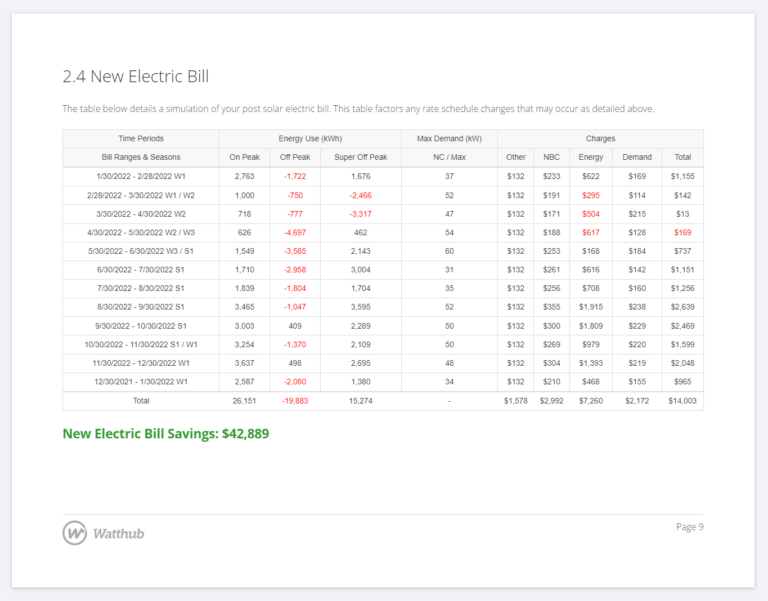The image size is (768, 601).
Task: Click the 'Time Periods' column header
Action: pyautogui.click(x=141, y=138)
